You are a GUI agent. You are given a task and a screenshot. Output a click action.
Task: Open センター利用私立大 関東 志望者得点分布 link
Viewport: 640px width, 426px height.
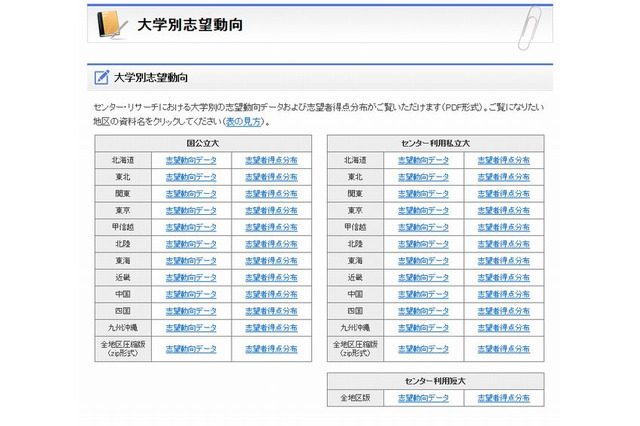click(x=504, y=194)
